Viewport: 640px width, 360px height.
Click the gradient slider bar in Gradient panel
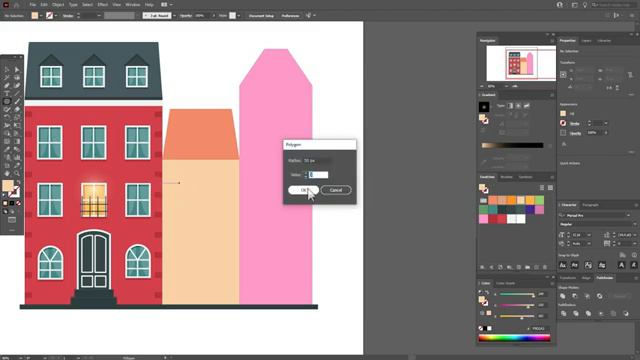tap(512, 145)
